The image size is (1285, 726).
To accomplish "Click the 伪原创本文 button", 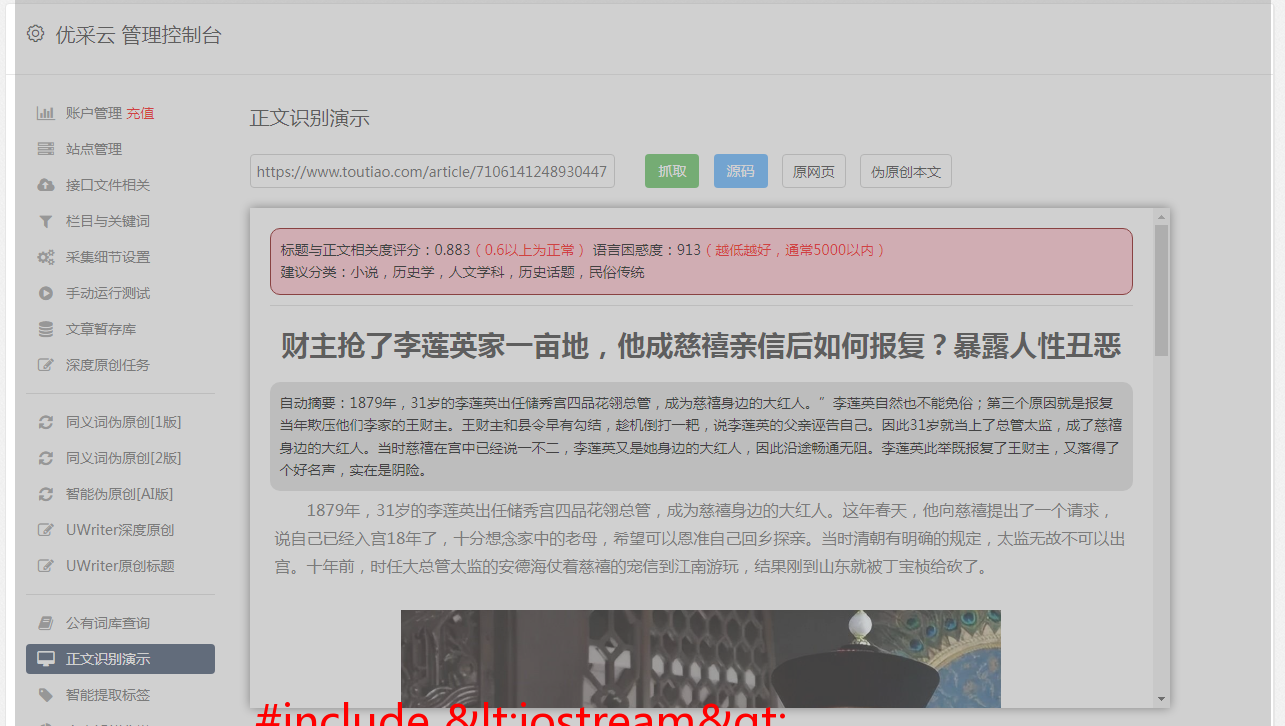I will [x=906, y=171].
